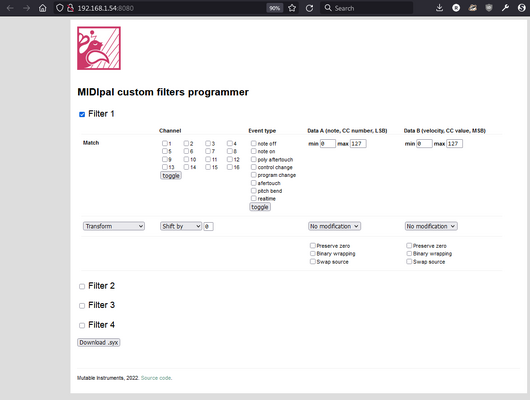530x400 pixels.
Task: Click the Download .syx button
Action: click(99, 343)
